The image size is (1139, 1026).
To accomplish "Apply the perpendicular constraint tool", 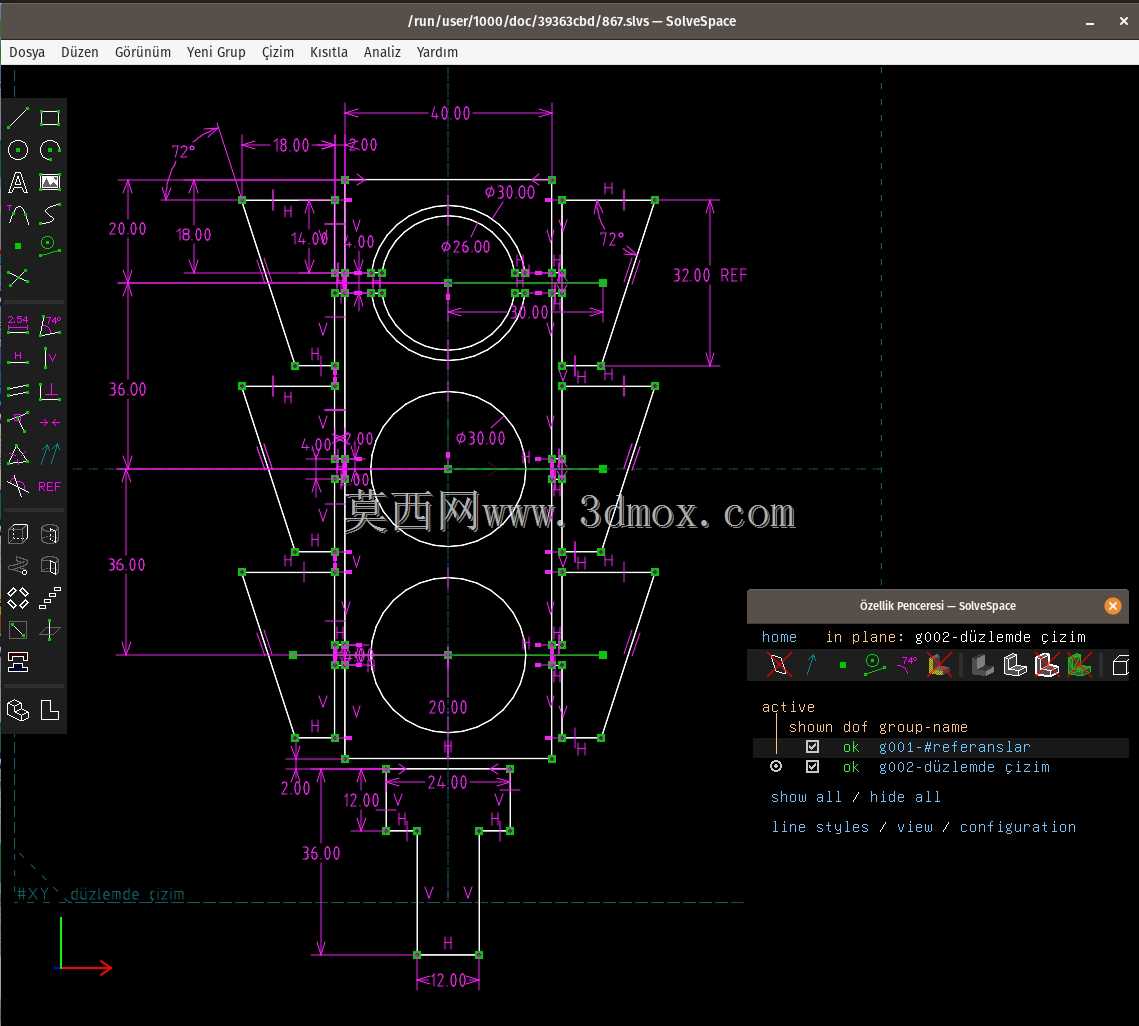I will coord(50,390).
